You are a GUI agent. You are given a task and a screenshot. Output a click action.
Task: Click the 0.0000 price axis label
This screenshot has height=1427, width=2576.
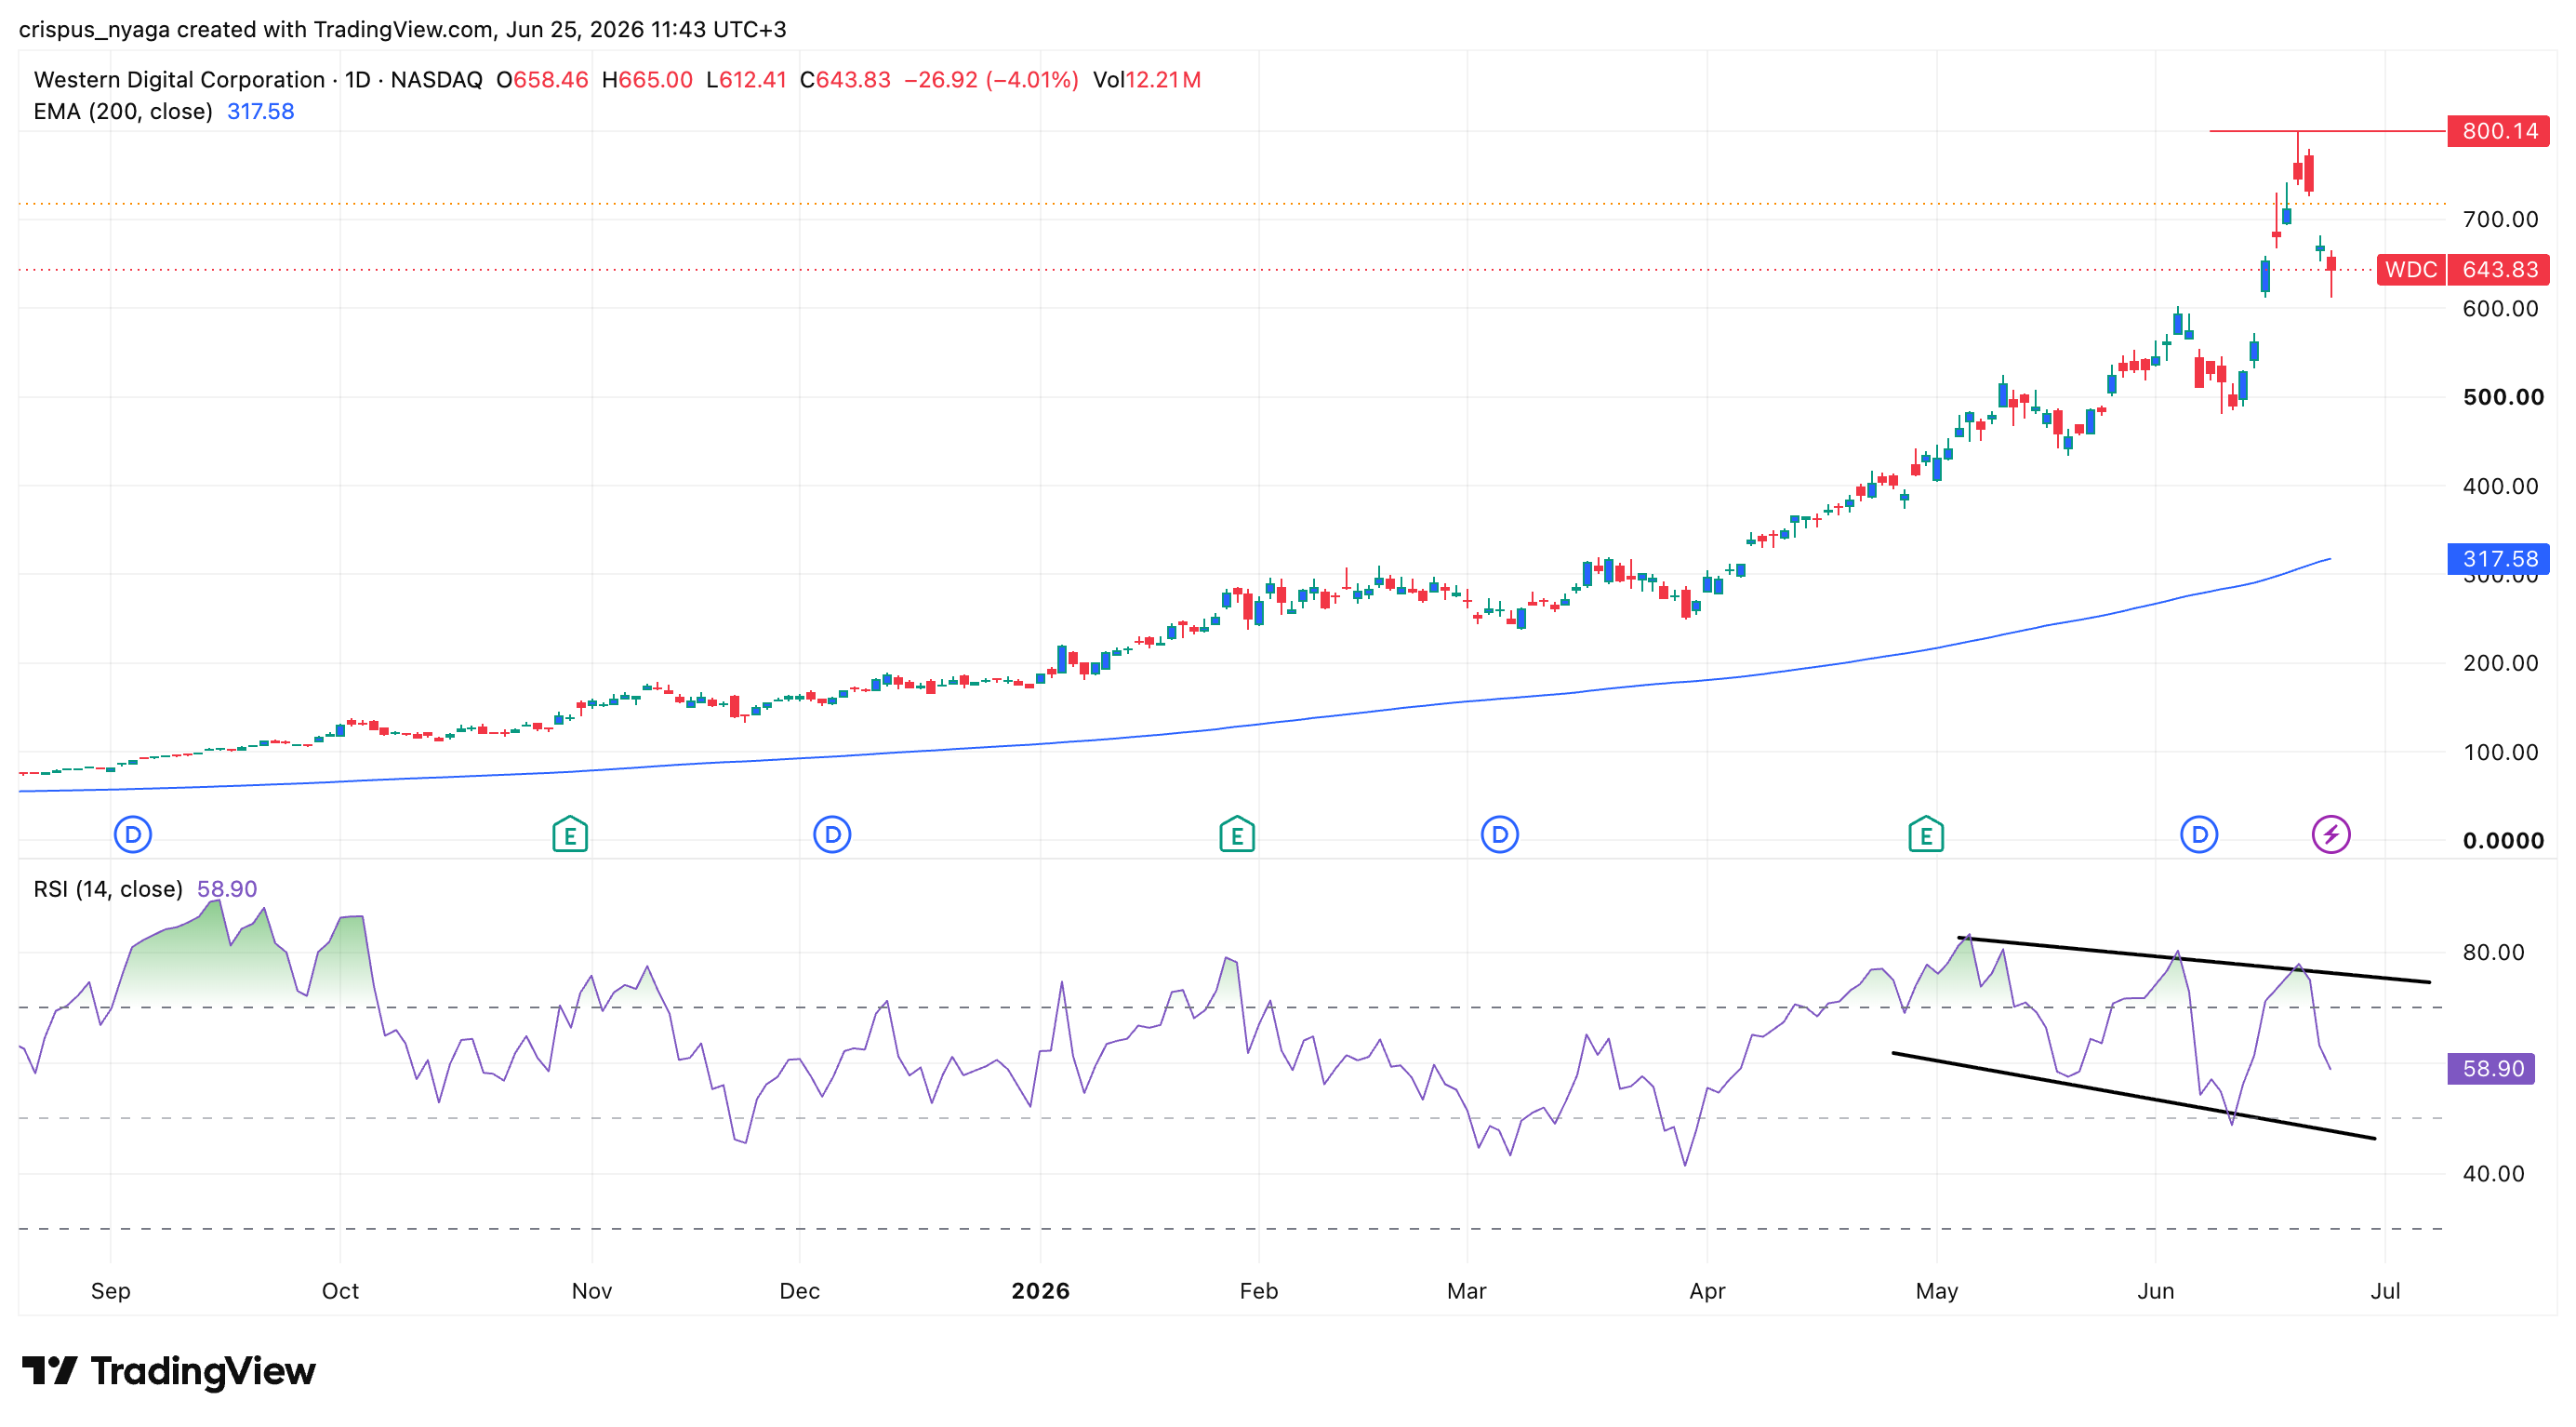tap(2503, 841)
